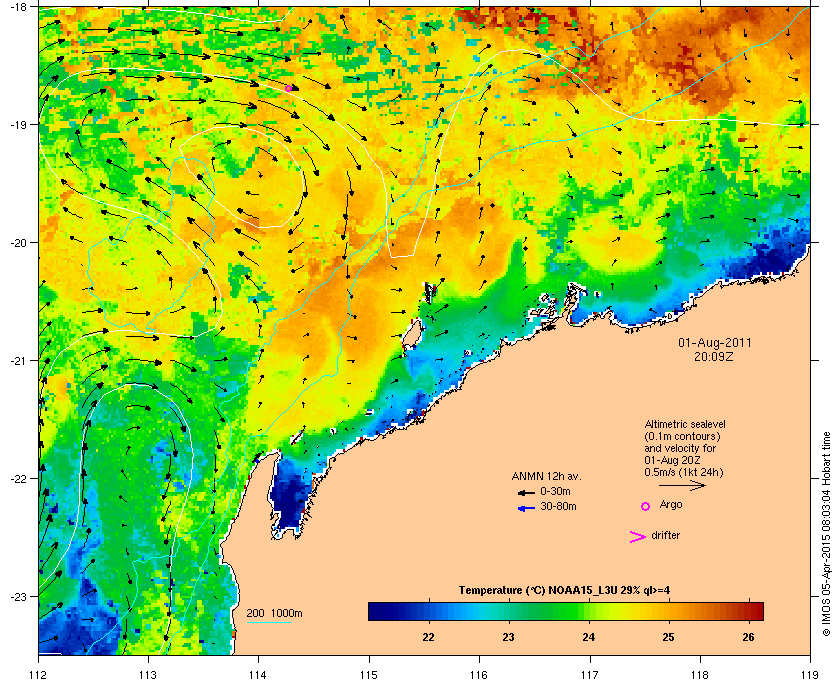Click the colorbar tick label '25'

click(668, 637)
